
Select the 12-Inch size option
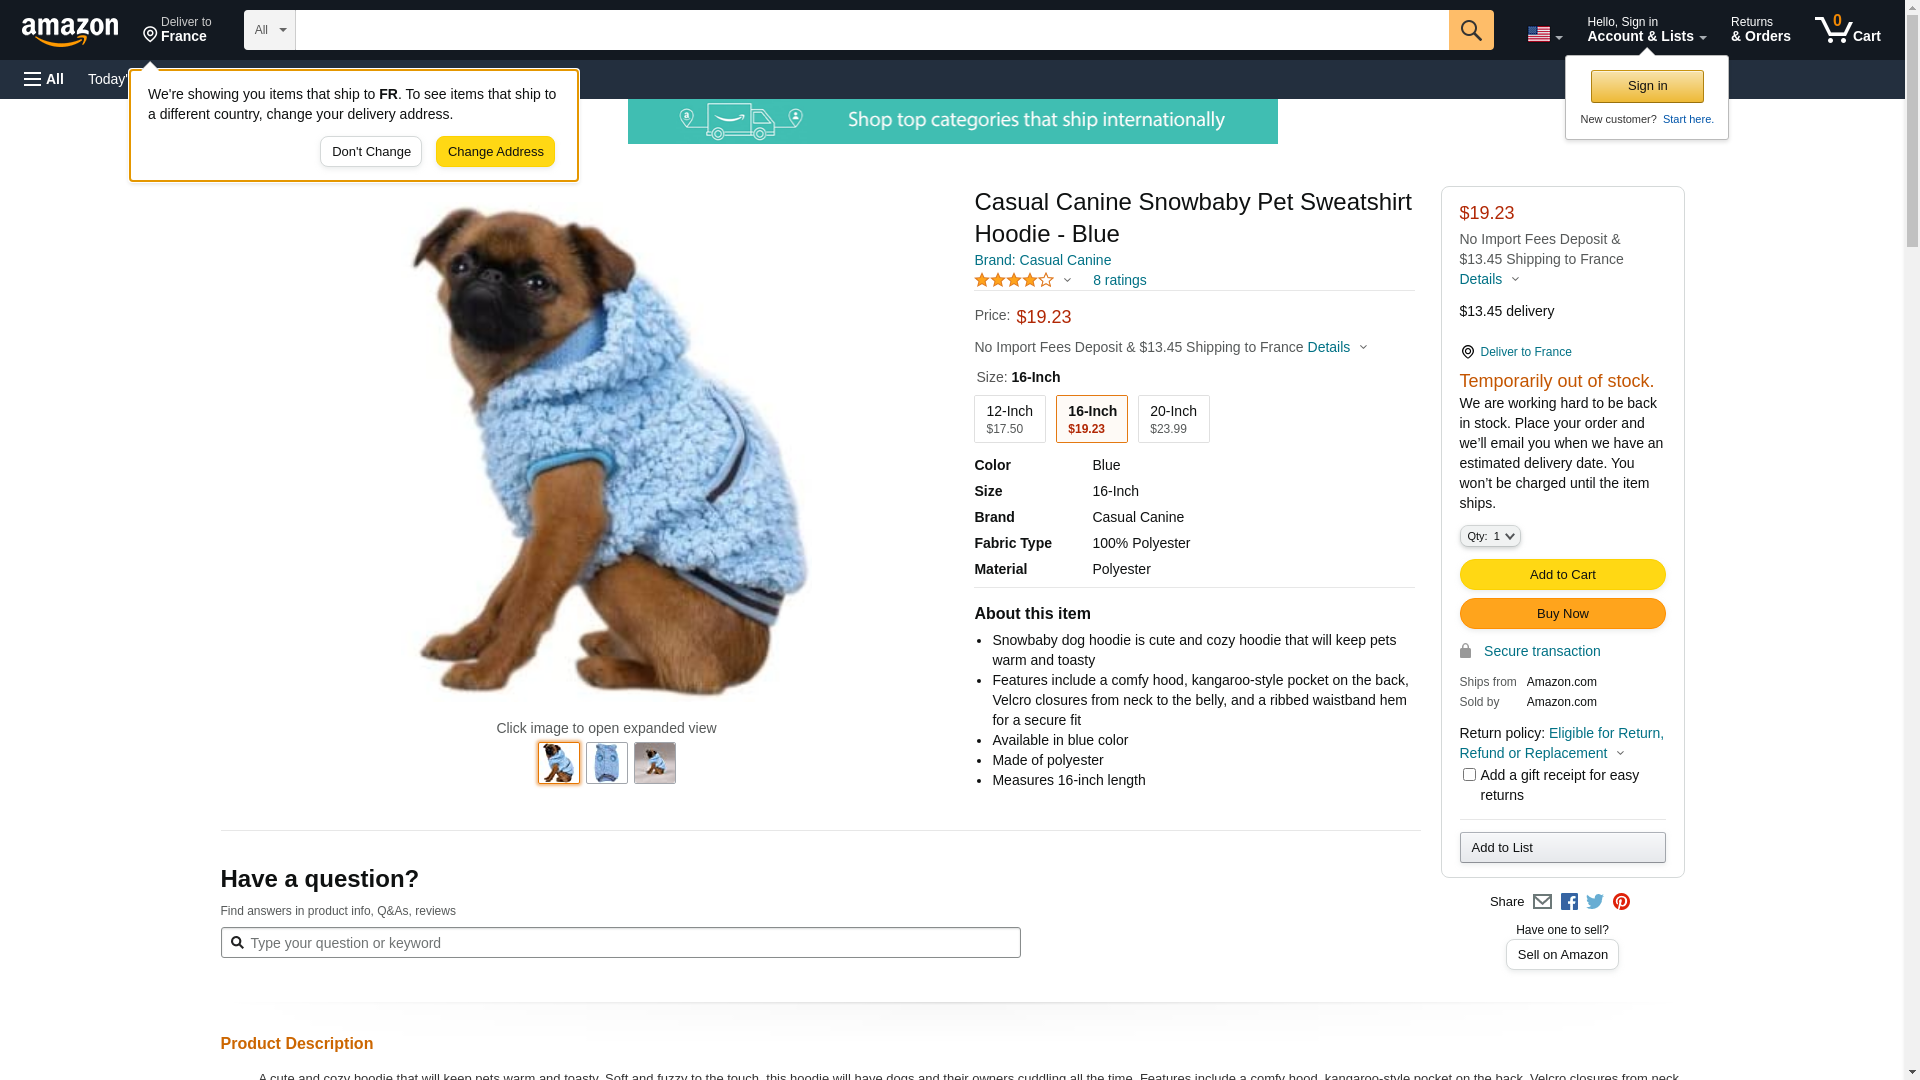click(x=1010, y=419)
